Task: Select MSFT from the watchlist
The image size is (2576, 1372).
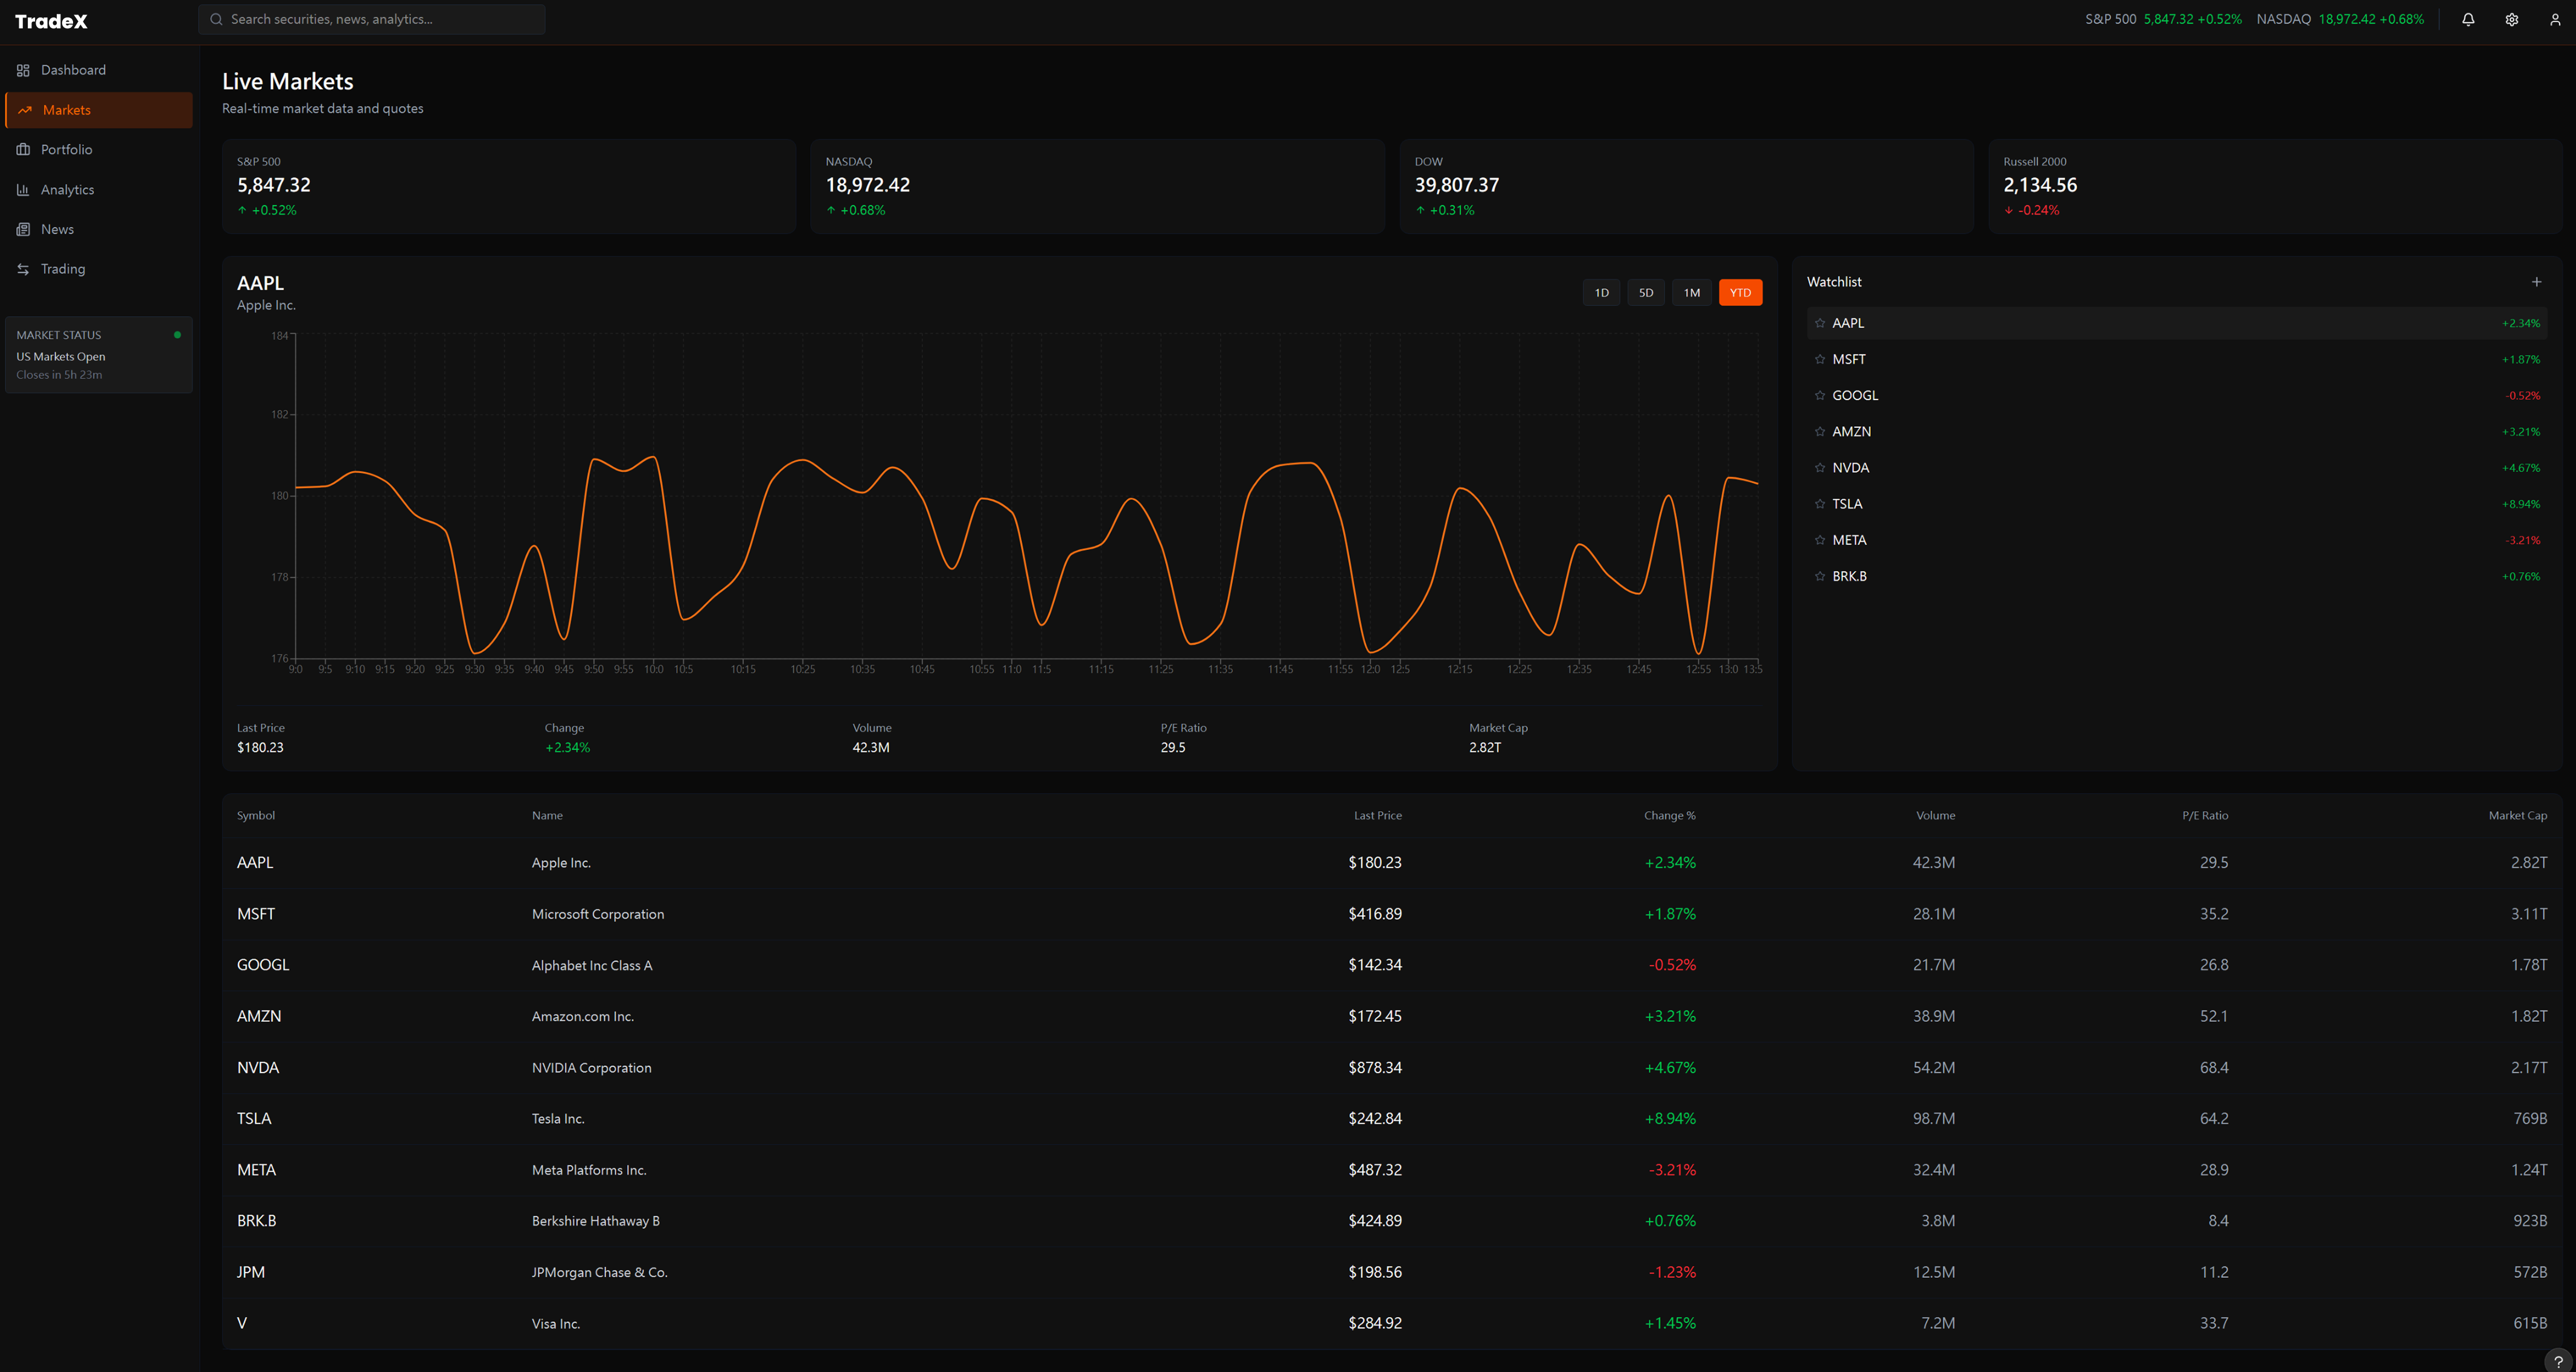Action: point(1849,359)
